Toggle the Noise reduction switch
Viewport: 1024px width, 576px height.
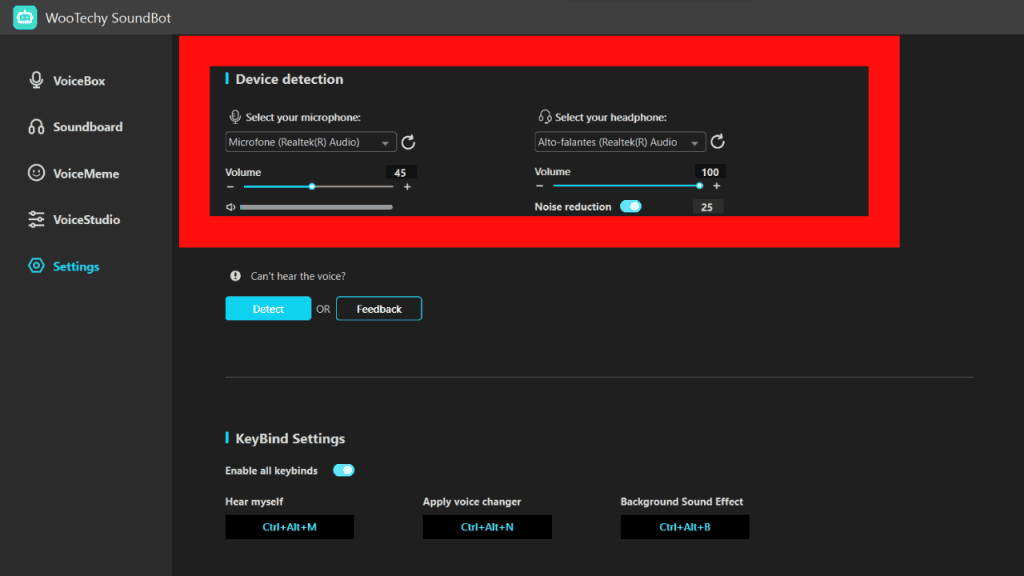point(631,207)
